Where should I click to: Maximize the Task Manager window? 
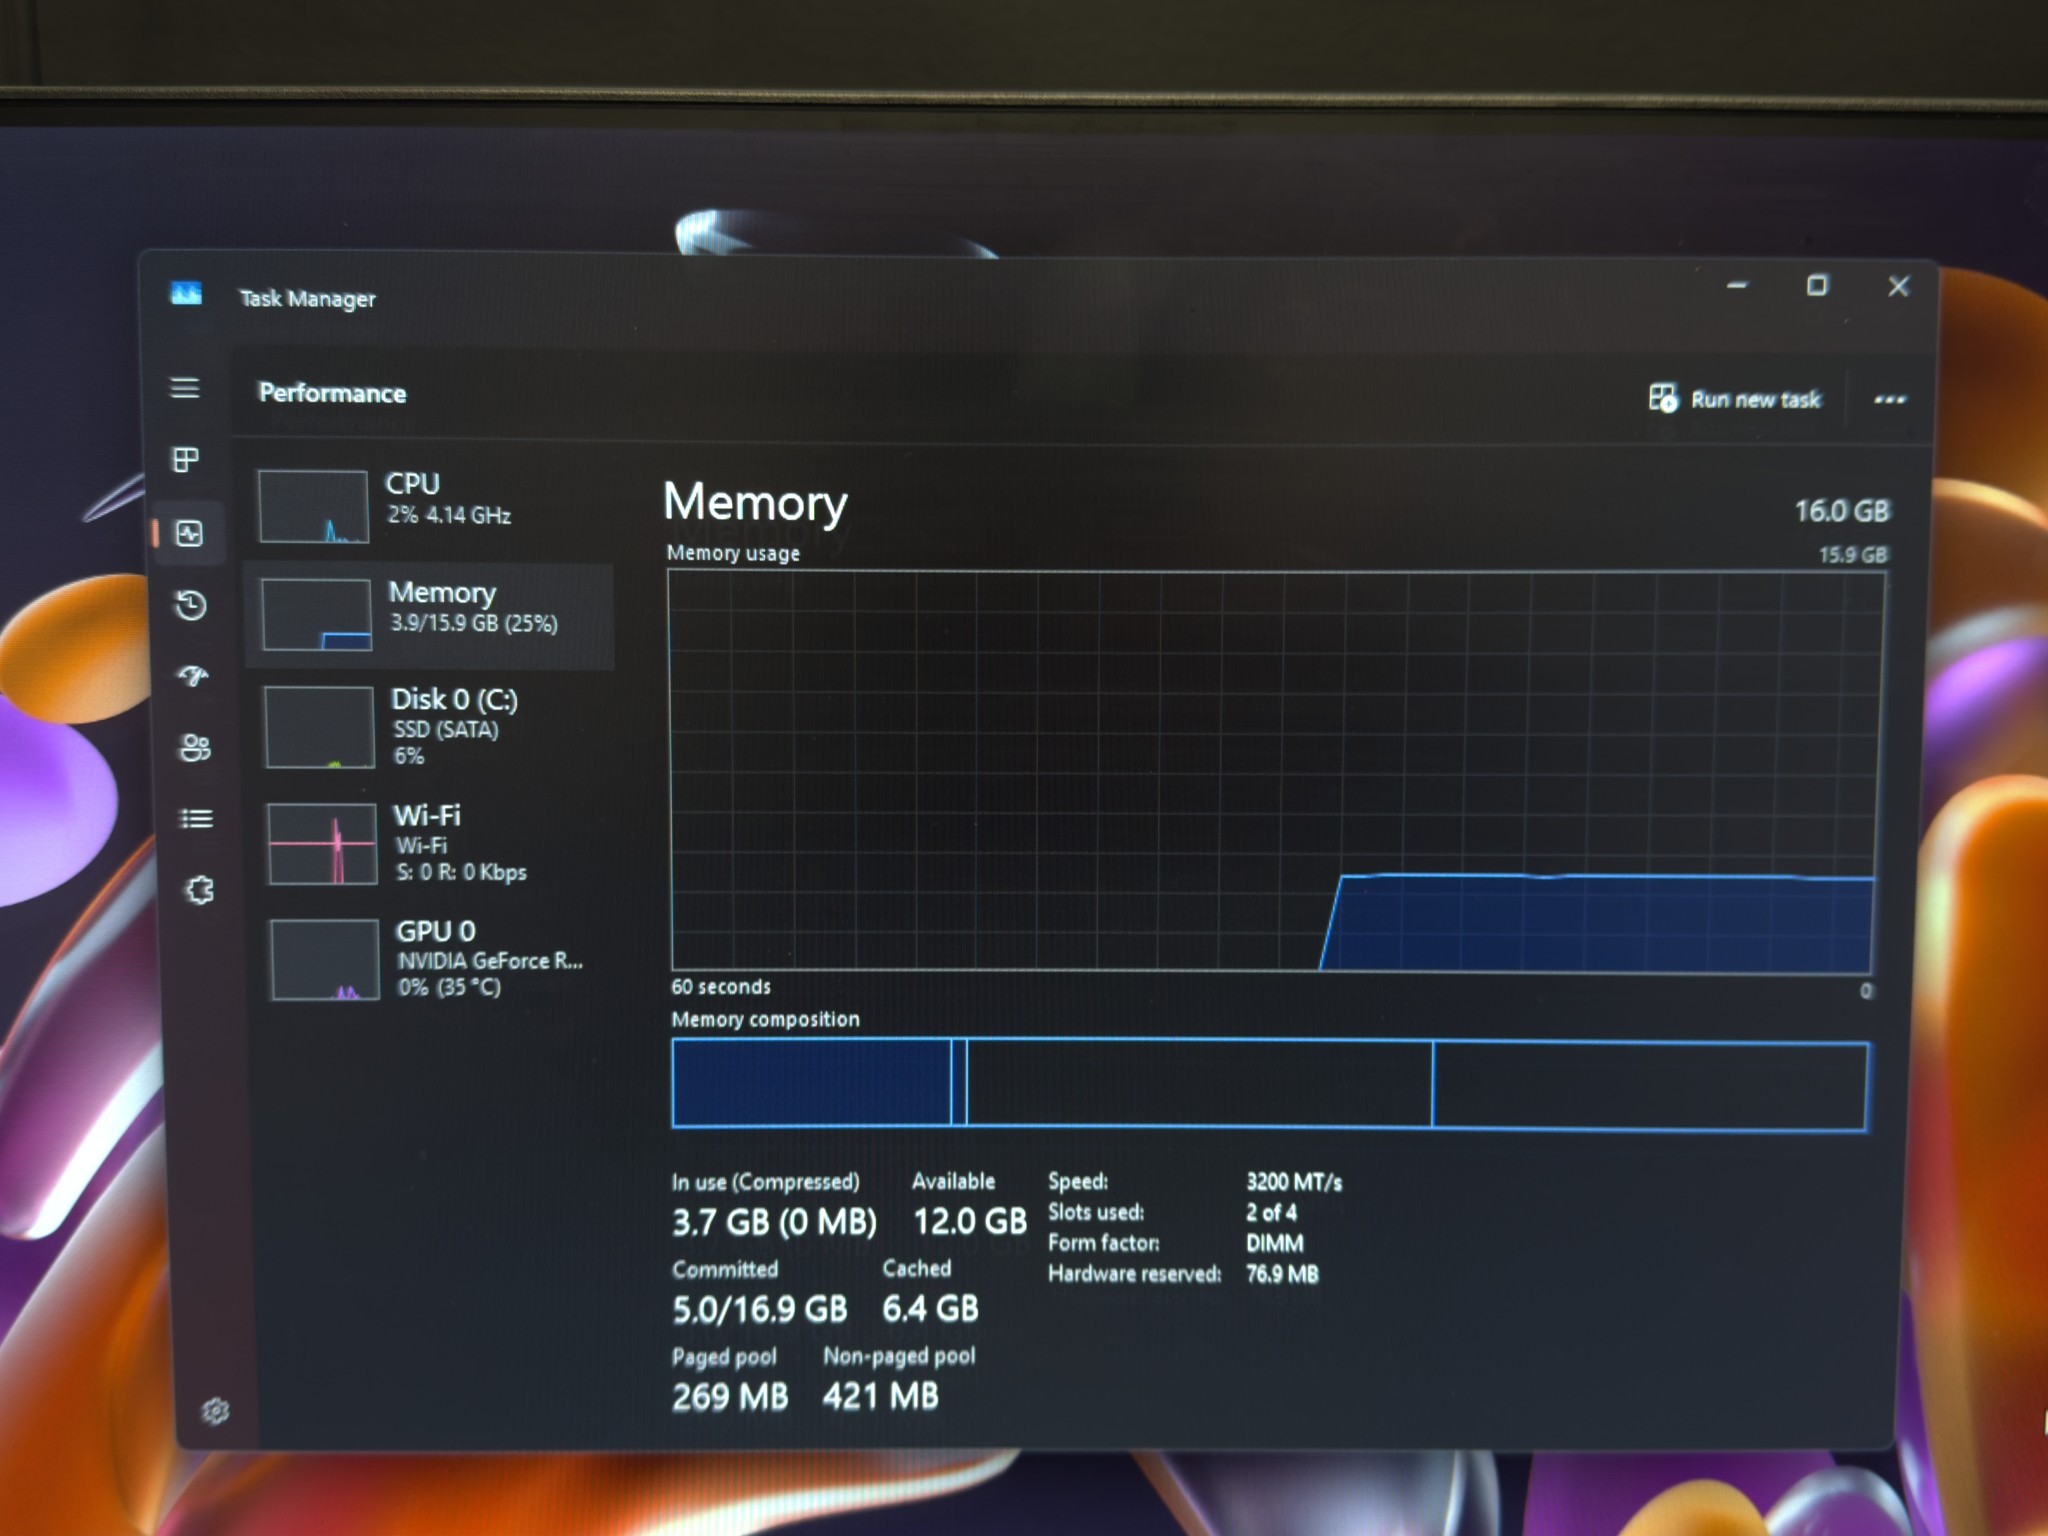(1817, 286)
